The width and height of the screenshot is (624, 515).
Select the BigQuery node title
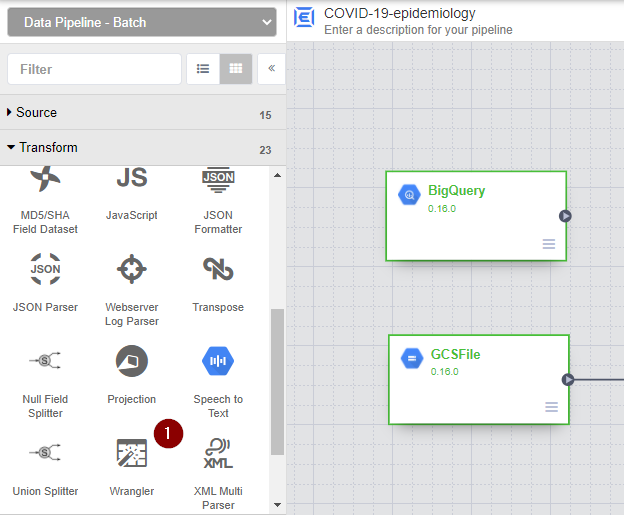456,191
